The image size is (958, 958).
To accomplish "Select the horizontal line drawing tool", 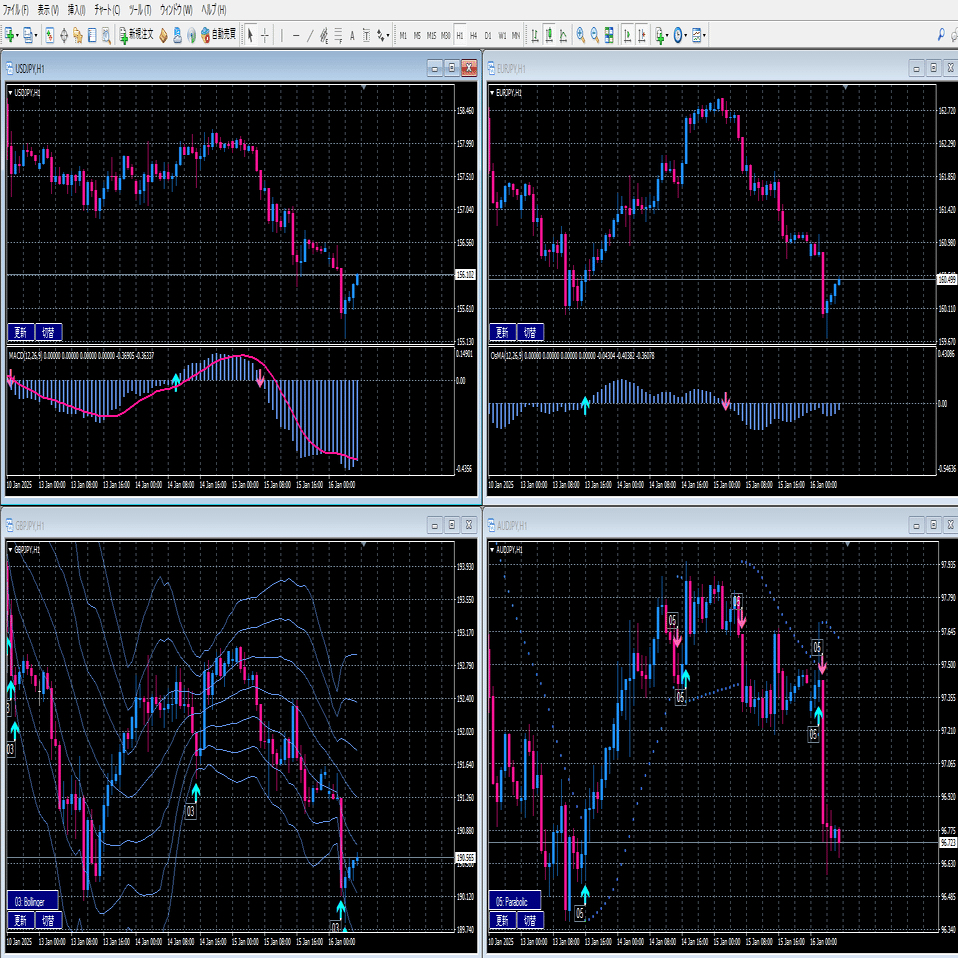I will click(296, 35).
